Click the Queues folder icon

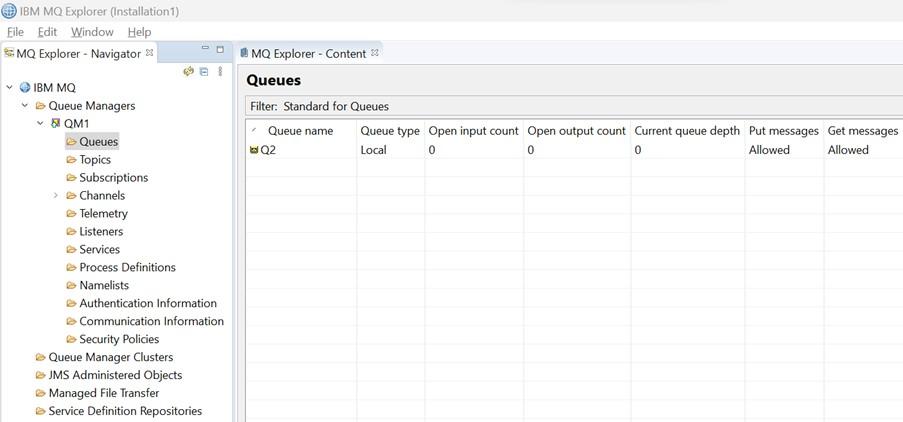click(71, 142)
